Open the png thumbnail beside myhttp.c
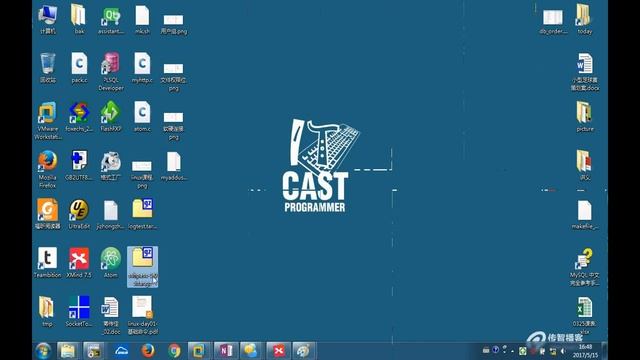Screen dimensions: 640x360 point(173,68)
